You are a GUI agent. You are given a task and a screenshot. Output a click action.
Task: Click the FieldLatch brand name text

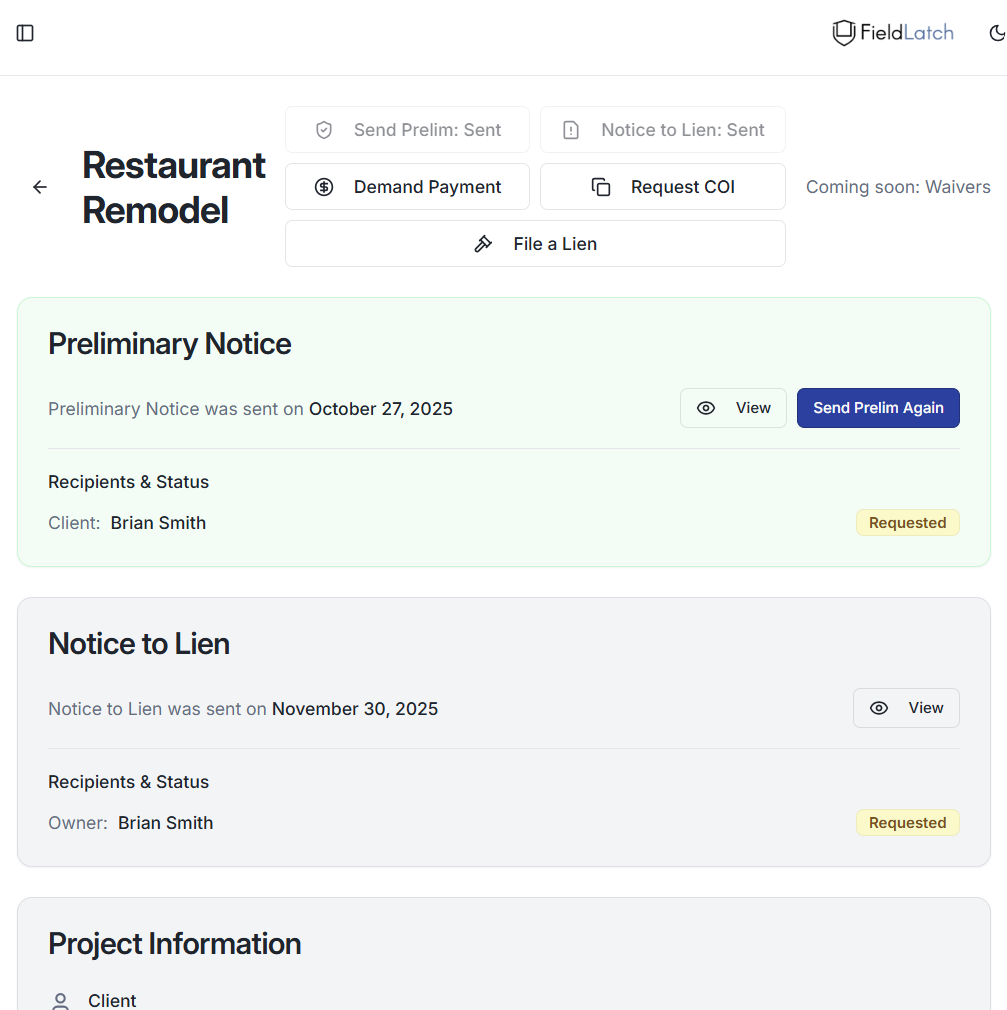coord(906,33)
